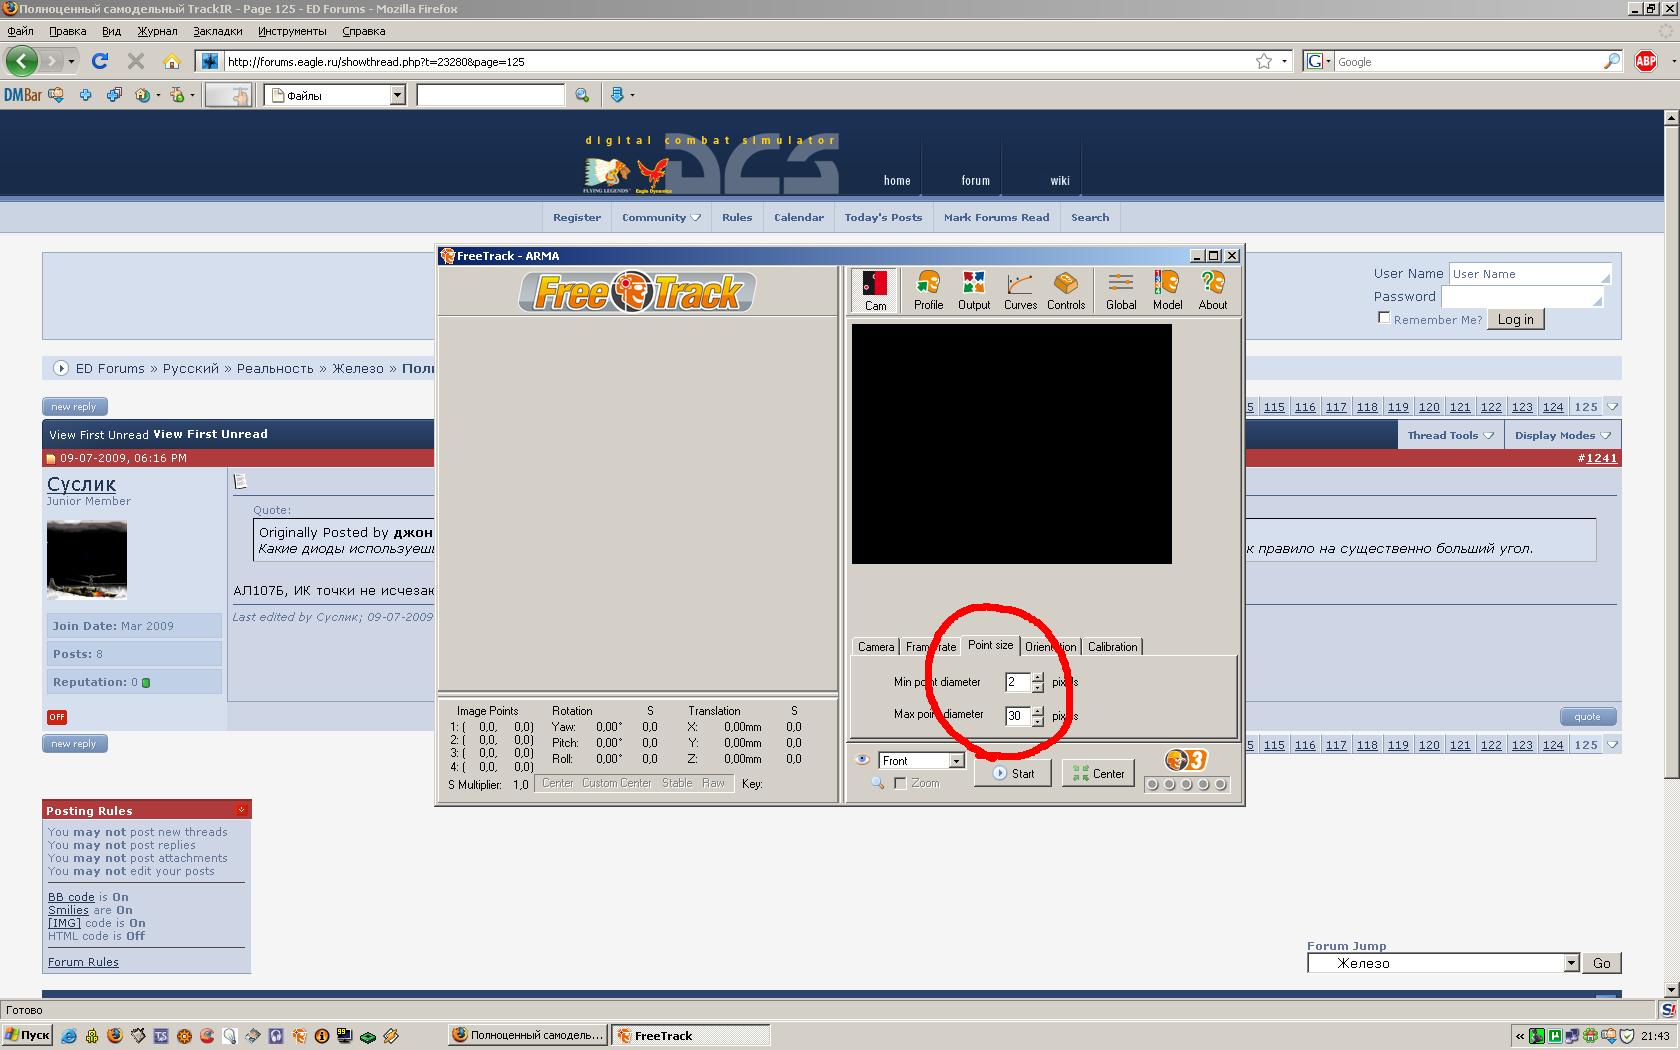Viewport: 1680px width, 1050px height.
Task: Open the Forum Jump Железо dropdown
Action: coord(1571,963)
